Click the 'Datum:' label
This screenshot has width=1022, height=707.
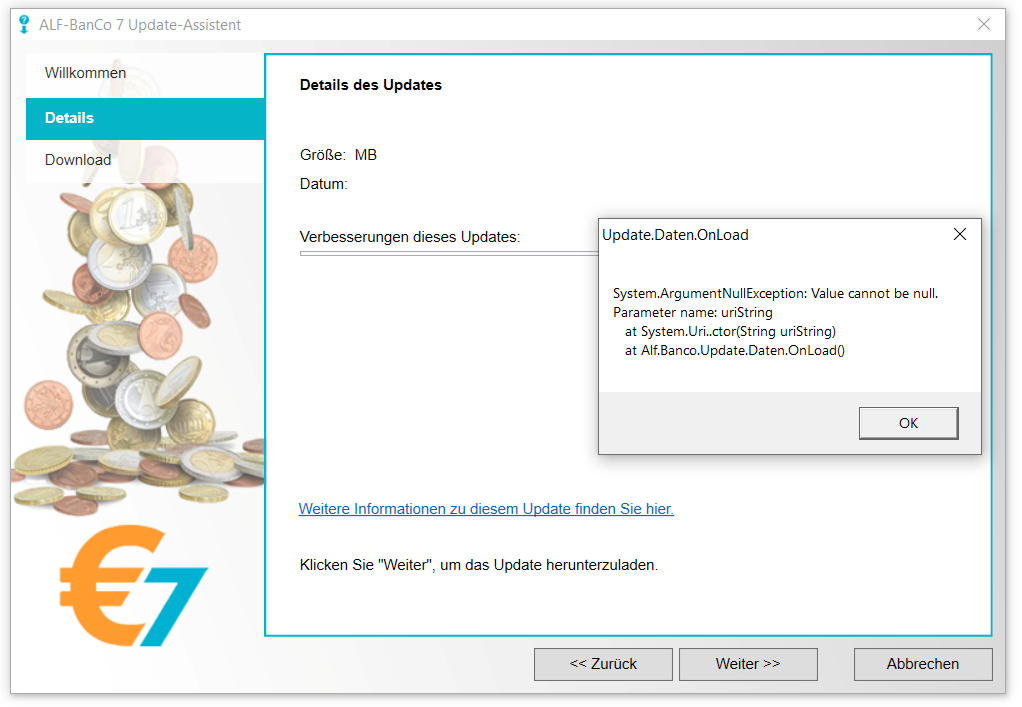pos(323,184)
